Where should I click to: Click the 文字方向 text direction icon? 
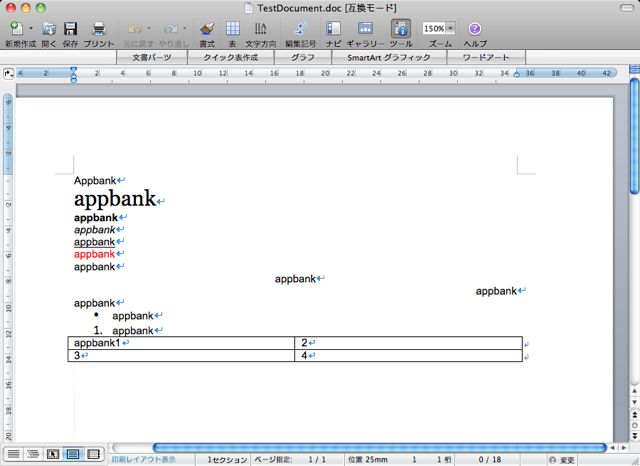(260, 29)
